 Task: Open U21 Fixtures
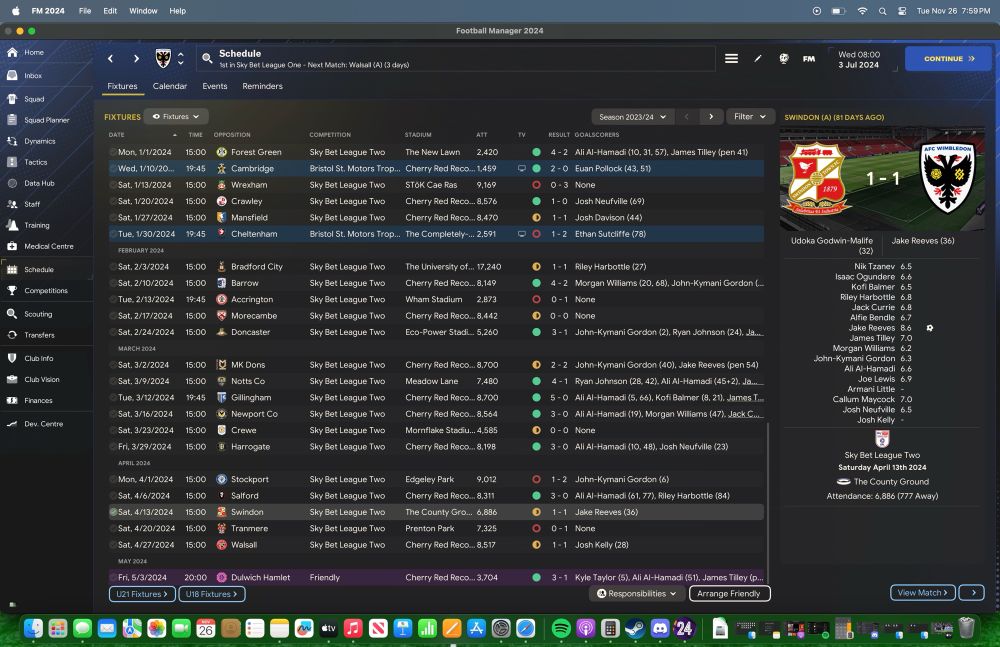click(142, 594)
